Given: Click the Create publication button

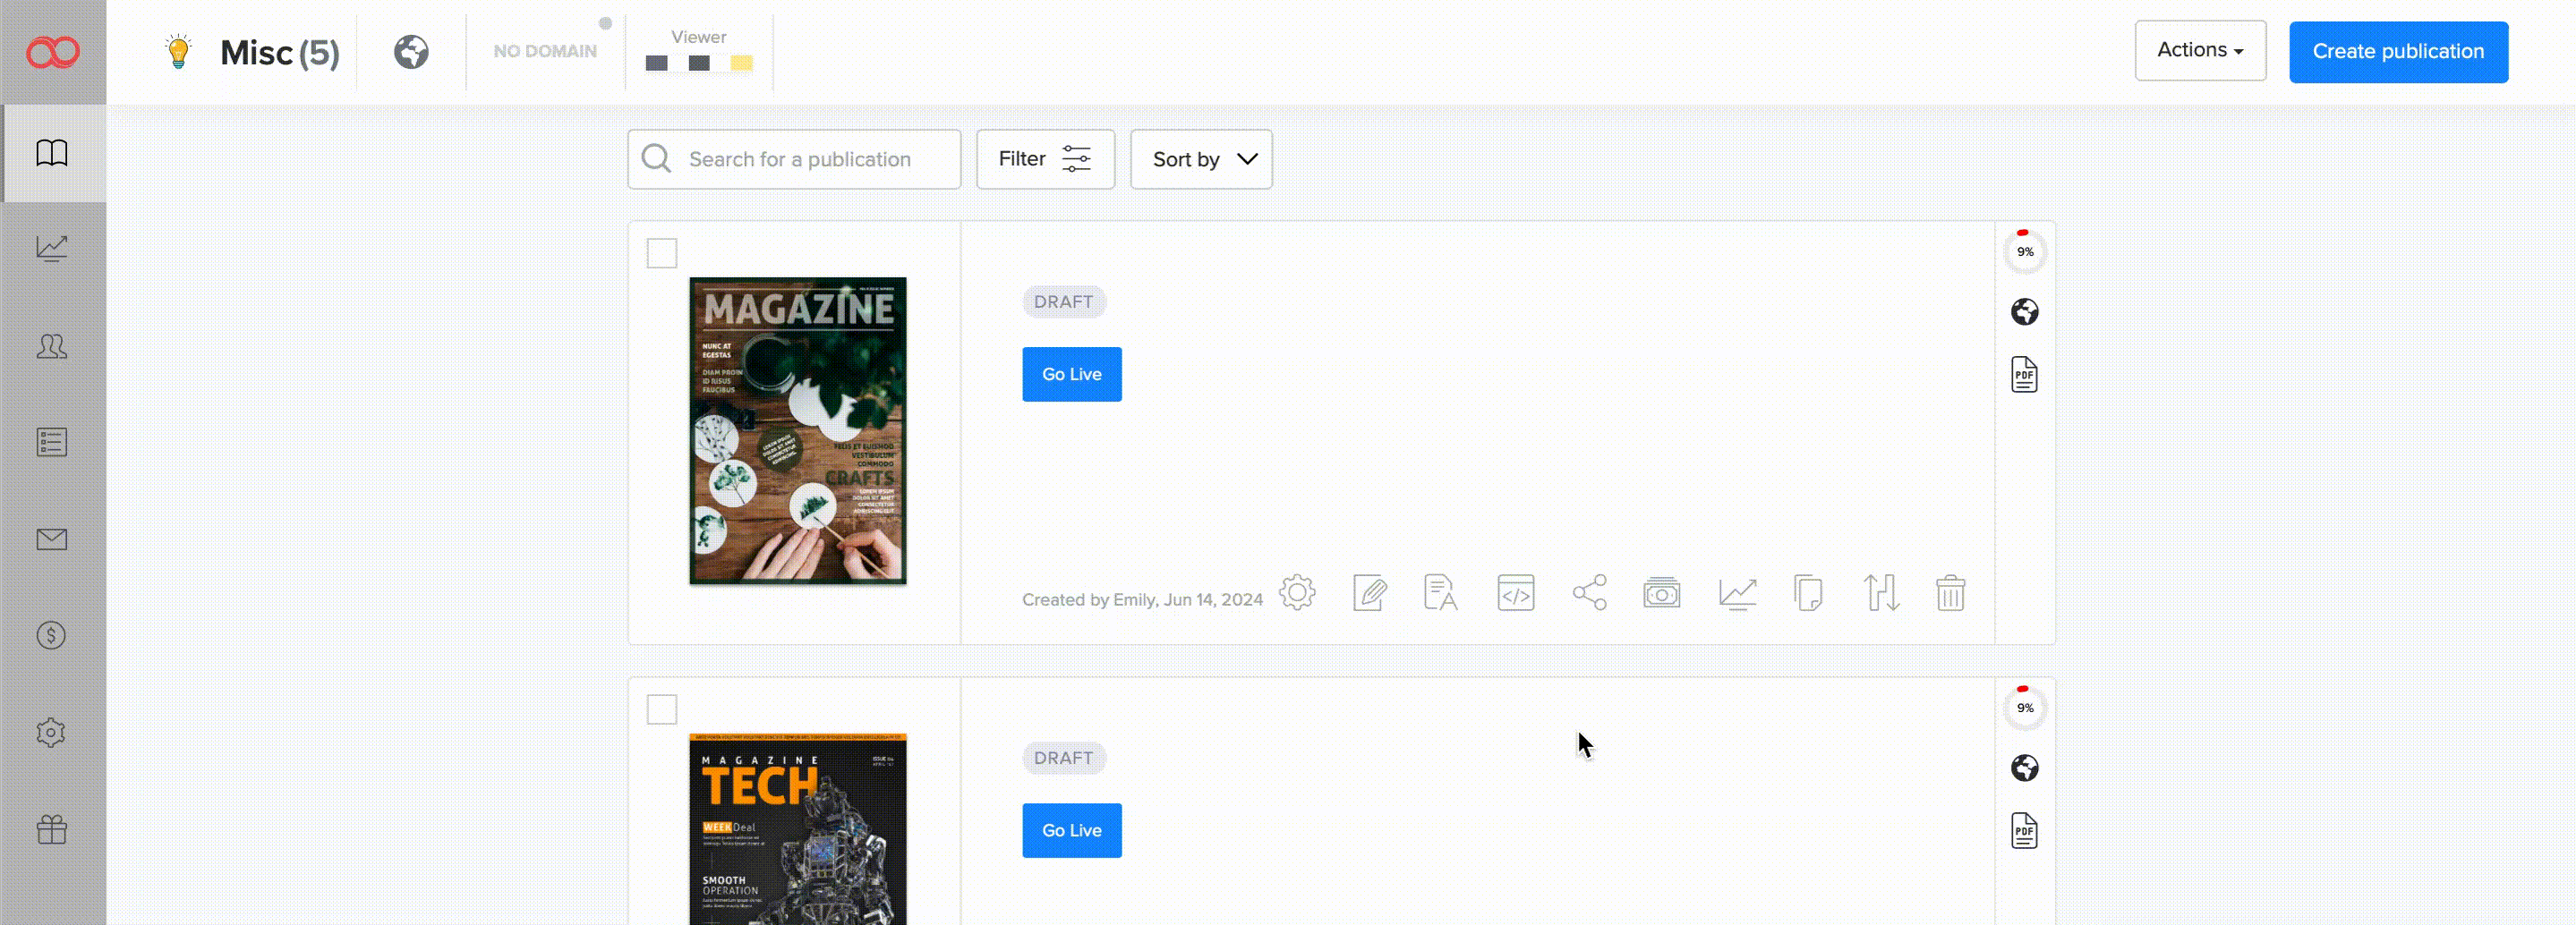Looking at the screenshot, I should click(x=2398, y=51).
